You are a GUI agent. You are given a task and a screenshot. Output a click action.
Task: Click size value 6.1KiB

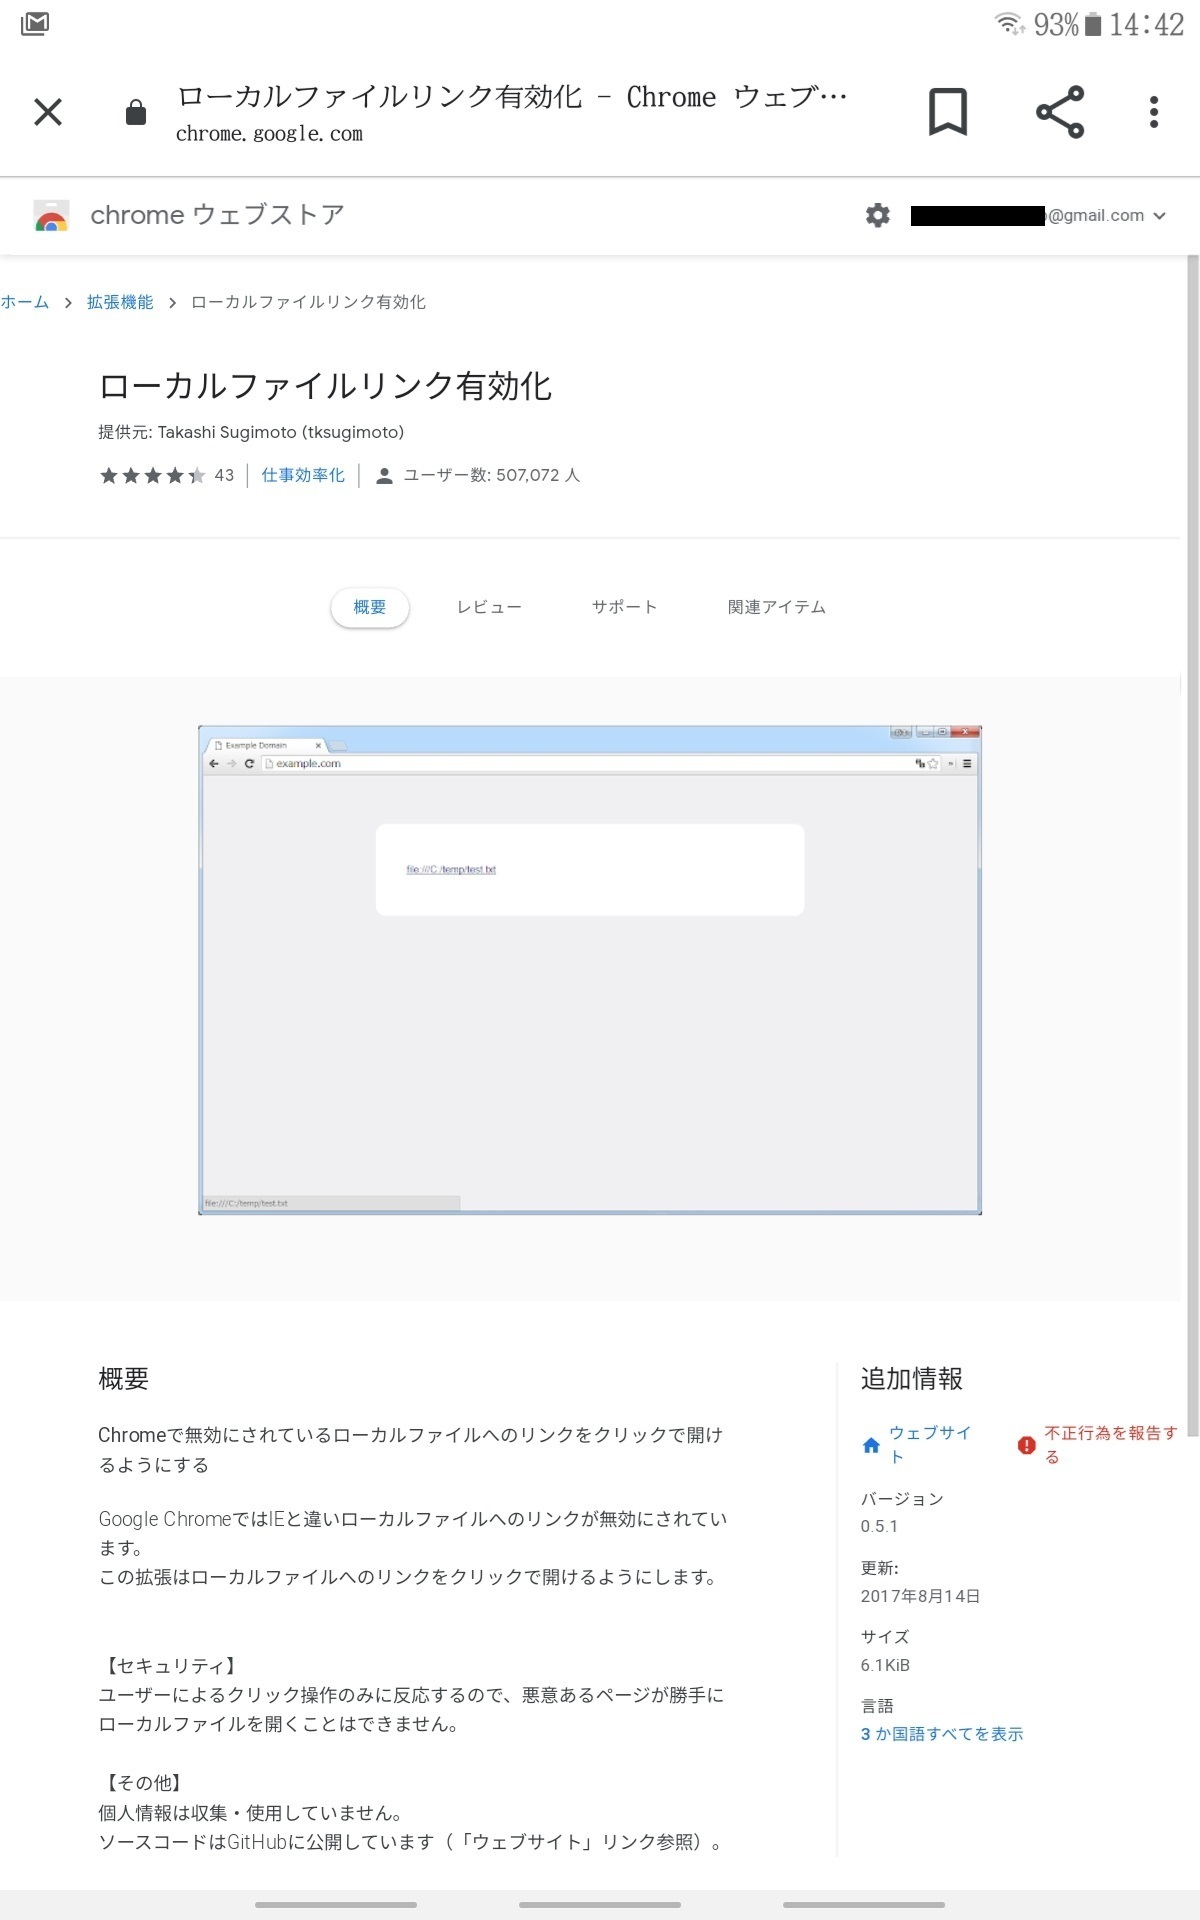point(885,1665)
